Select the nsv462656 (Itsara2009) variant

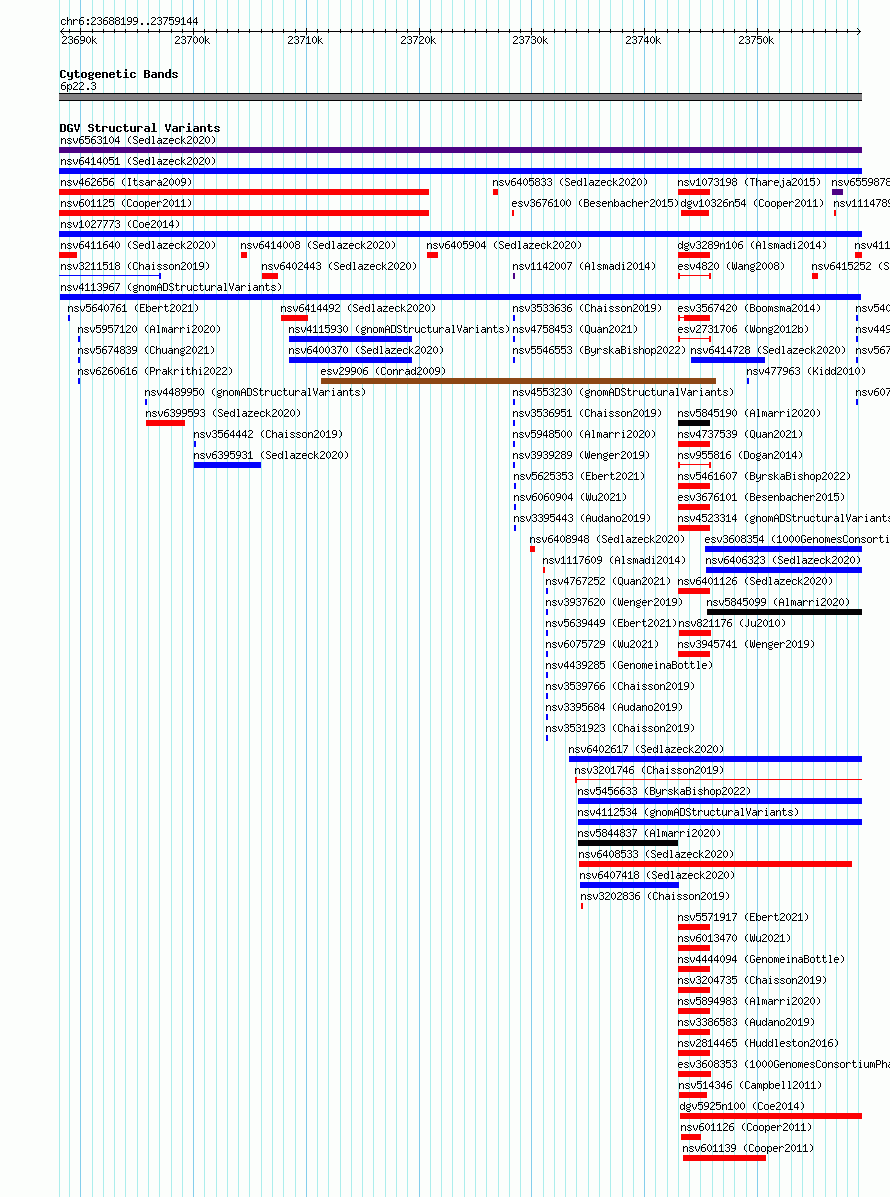pos(126,182)
